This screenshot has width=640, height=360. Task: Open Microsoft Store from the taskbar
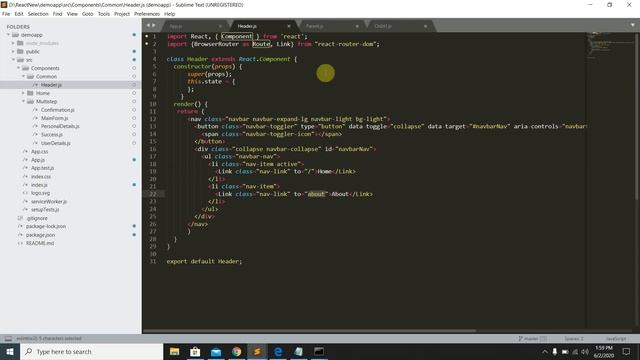tap(195, 351)
